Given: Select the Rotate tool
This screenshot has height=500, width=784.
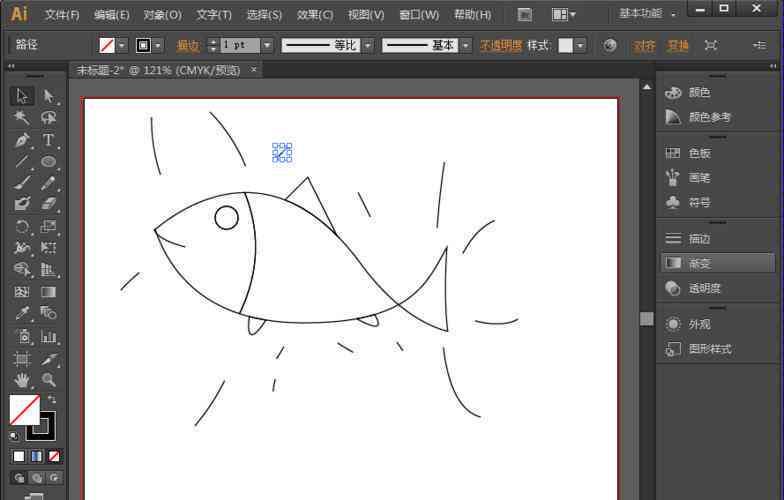Looking at the screenshot, I should coord(22,226).
